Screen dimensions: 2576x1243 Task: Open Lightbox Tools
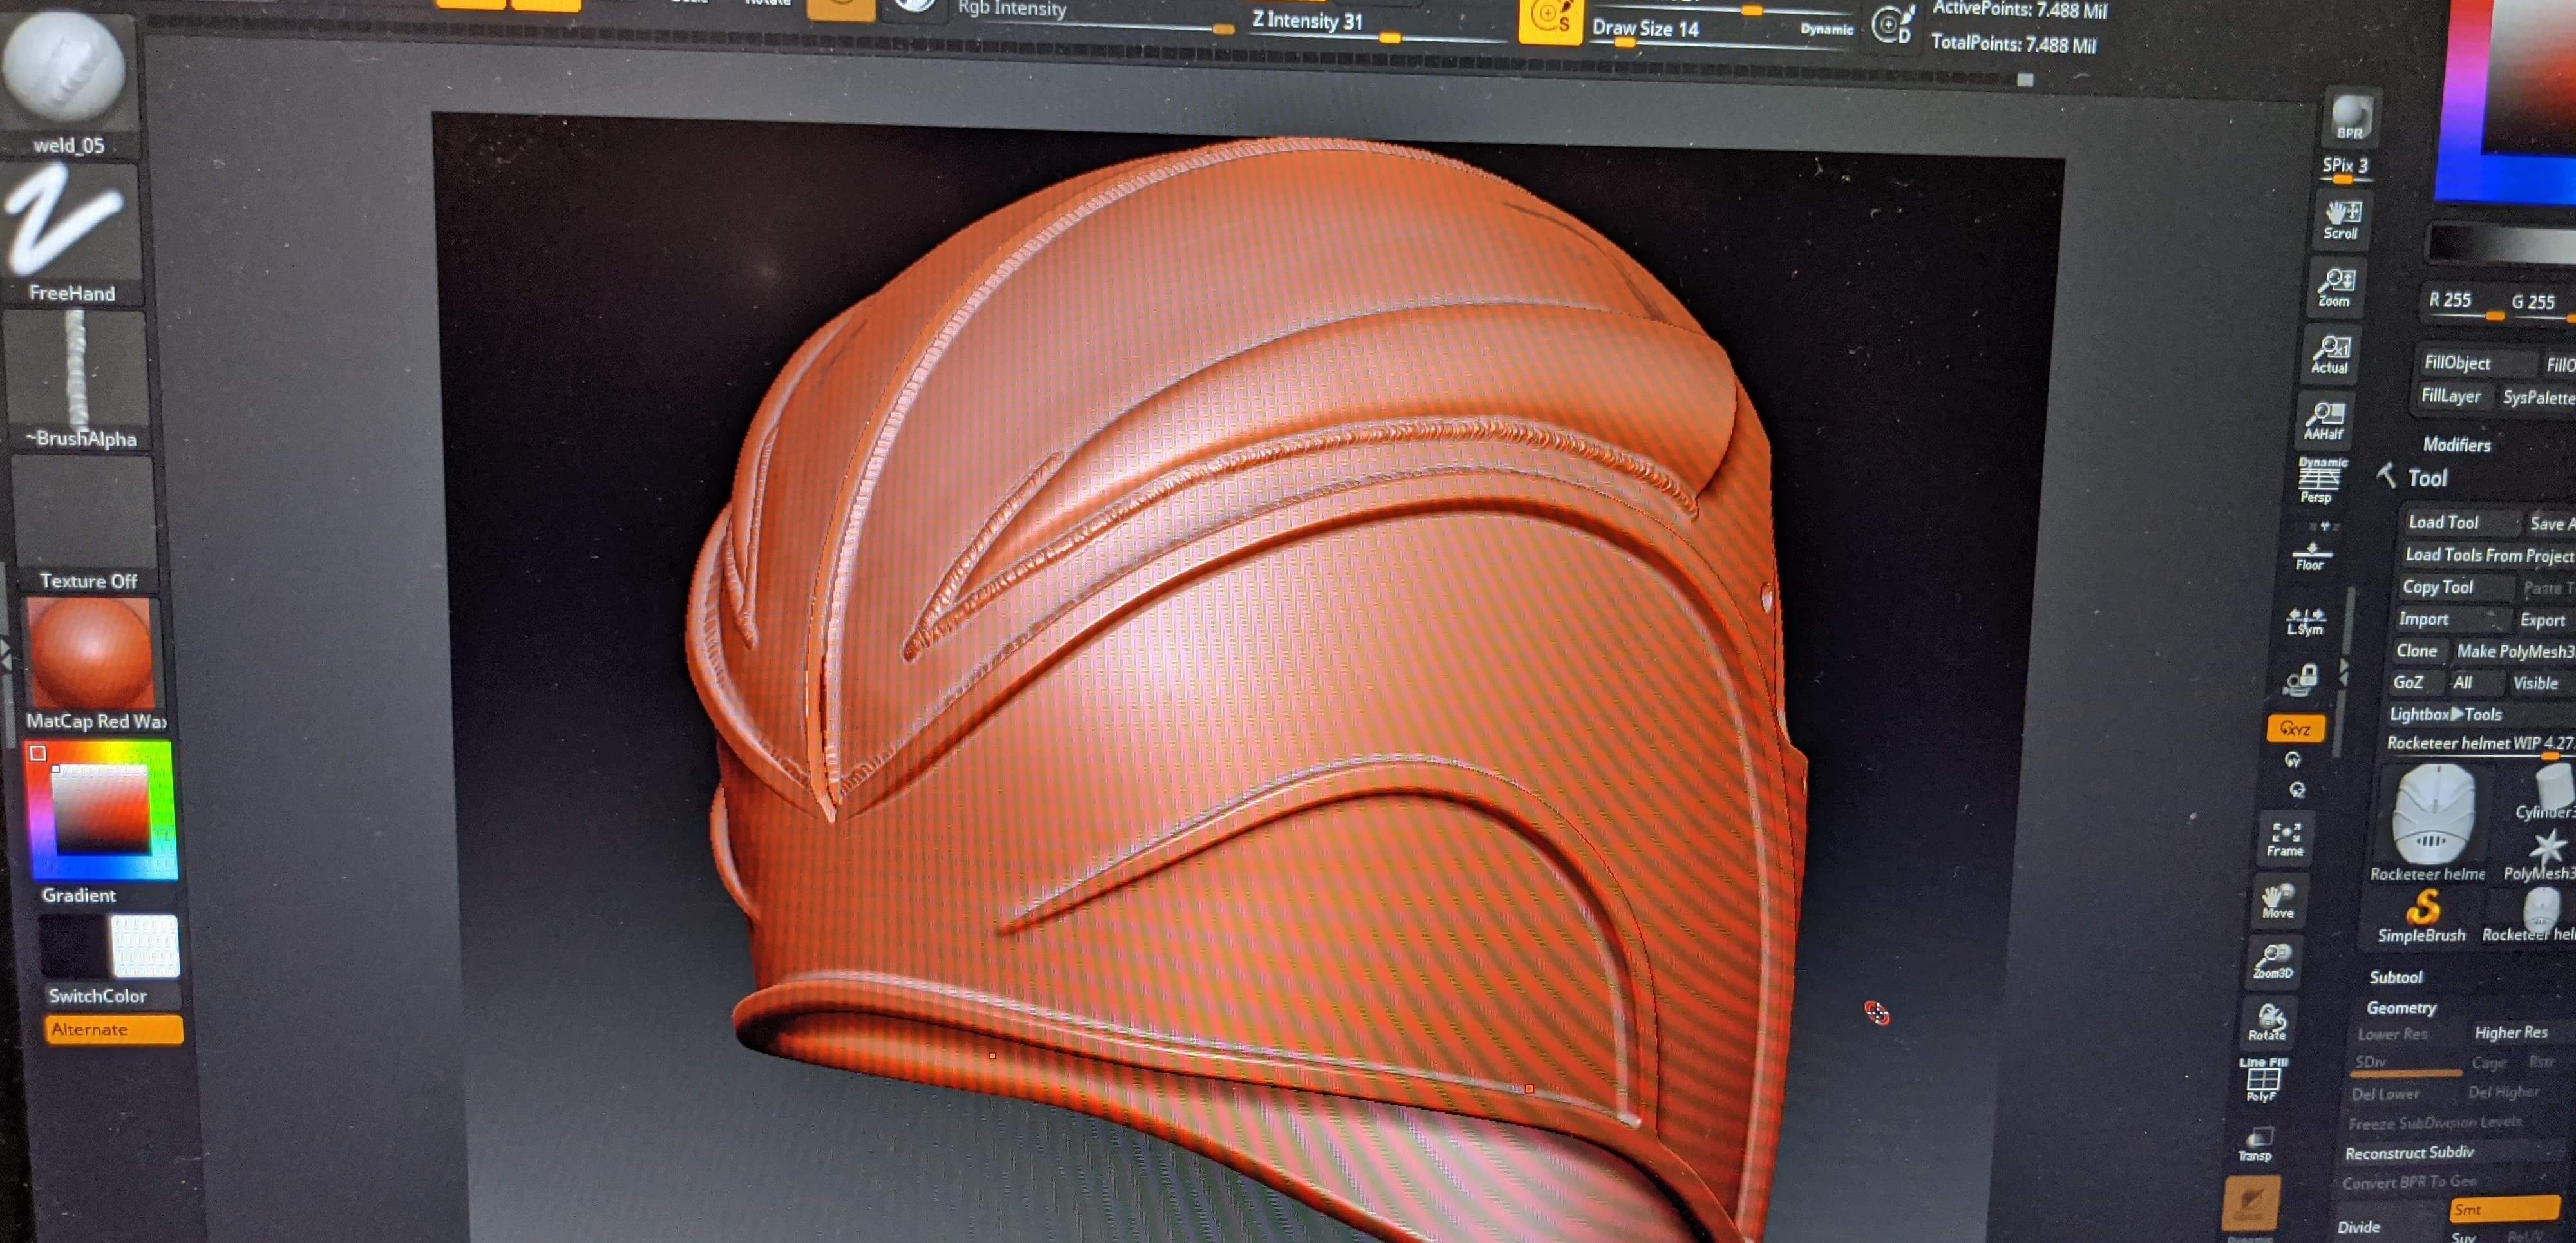pos(2445,714)
